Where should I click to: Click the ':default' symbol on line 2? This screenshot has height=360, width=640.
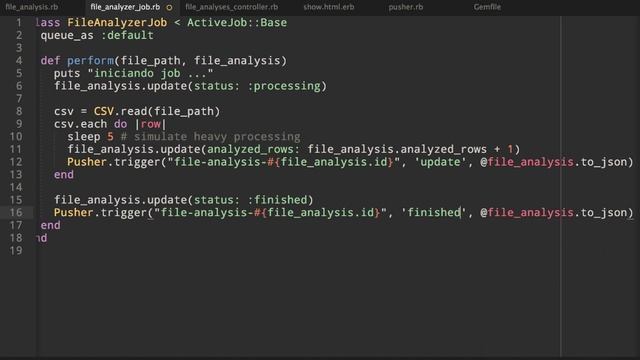point(127,35)
